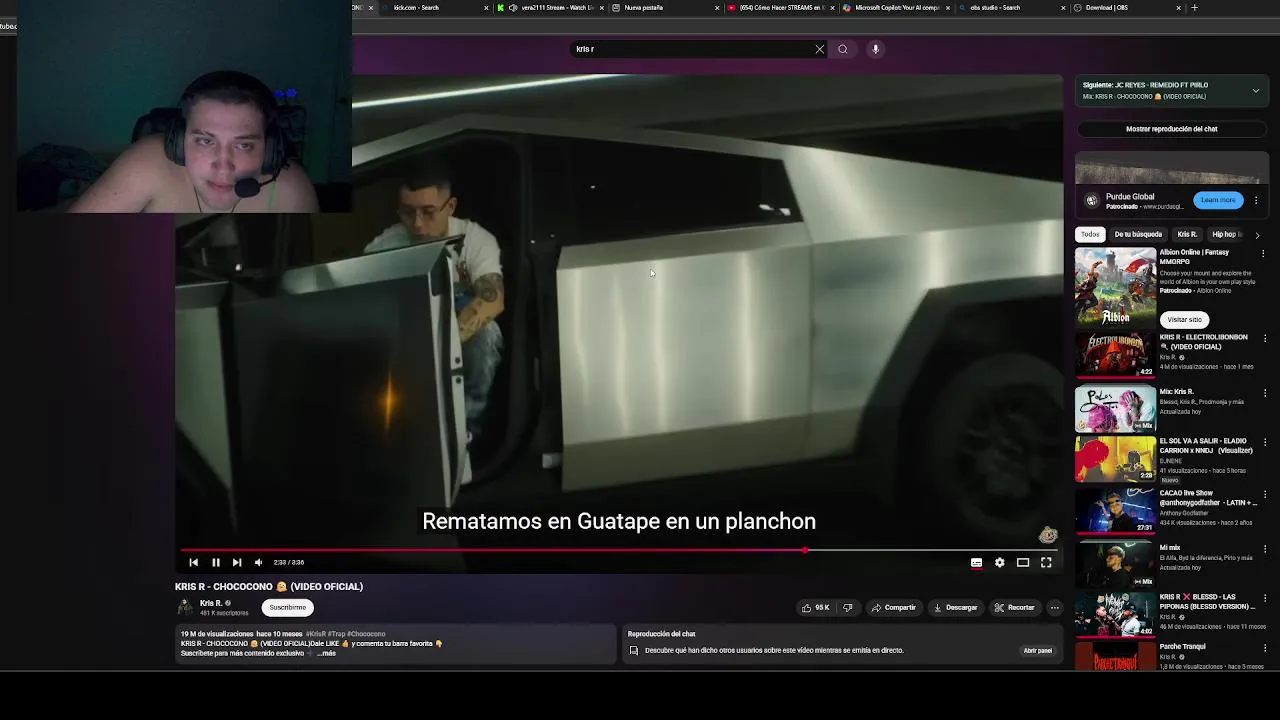Click the #KrisR hashtag in description
The height and width of the screenshot is (720, 1280).
pyautogui.click(x=316, y=634)
